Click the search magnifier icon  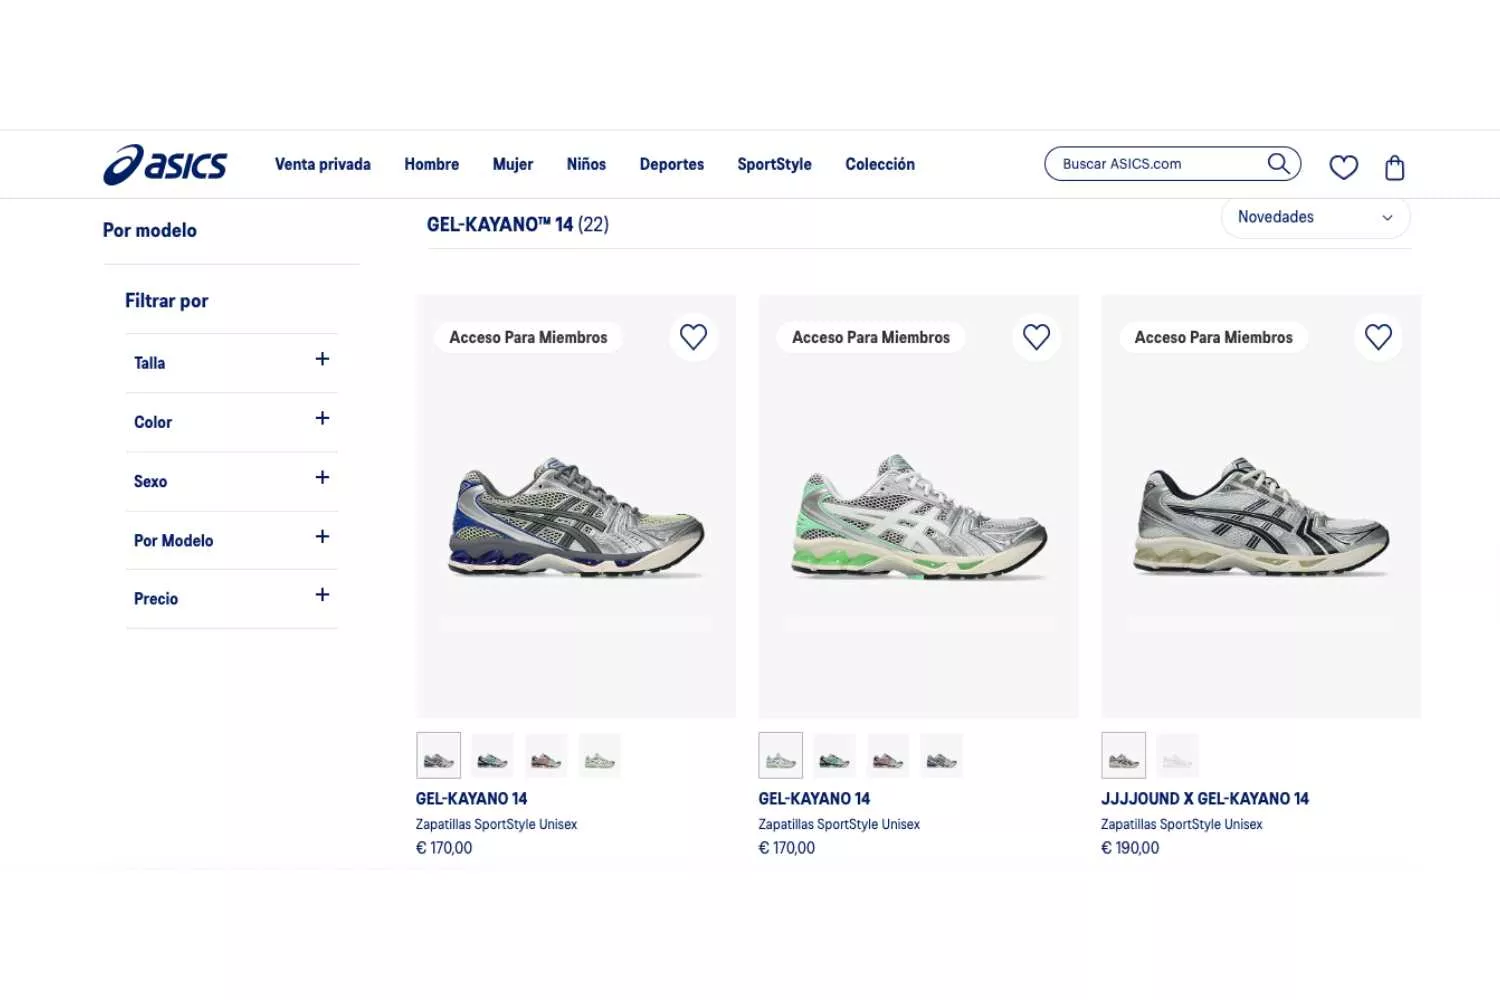(1278, 163)
